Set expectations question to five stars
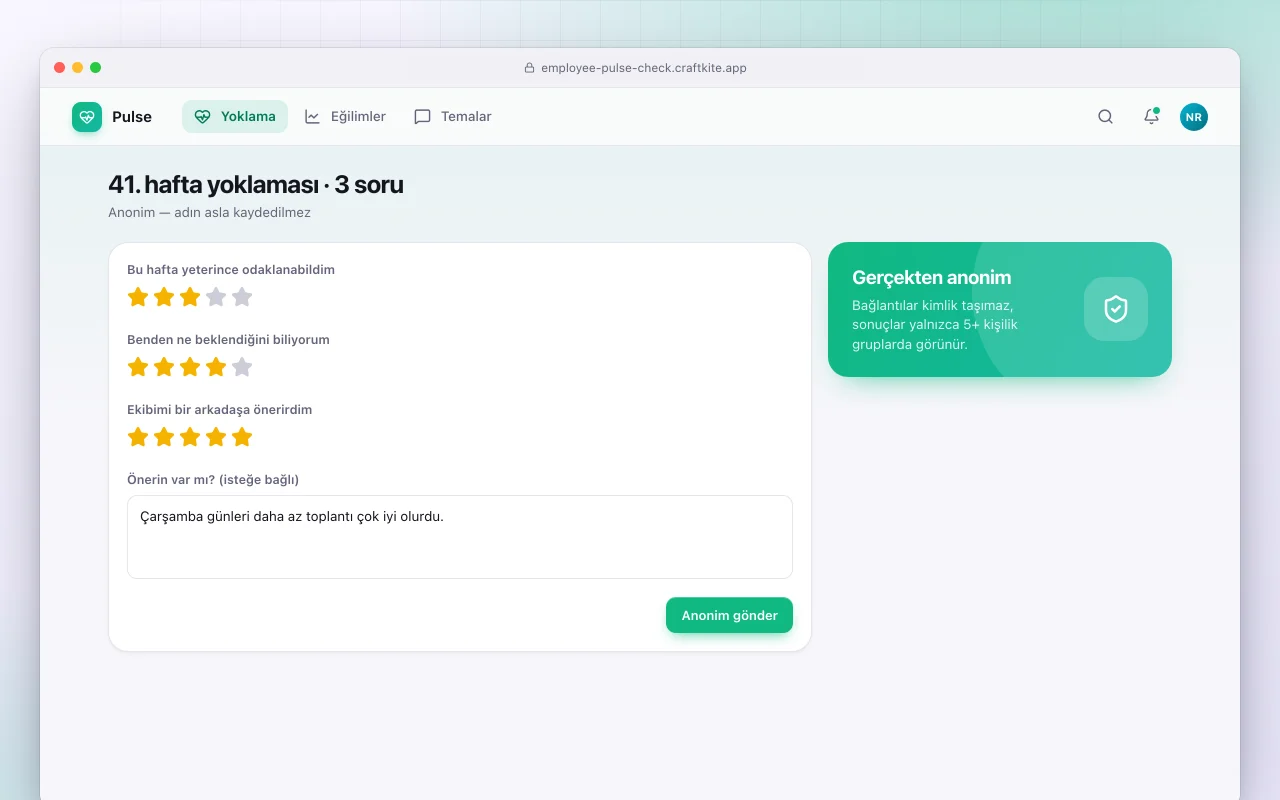 pyautogui.click(x=242, y=367)
